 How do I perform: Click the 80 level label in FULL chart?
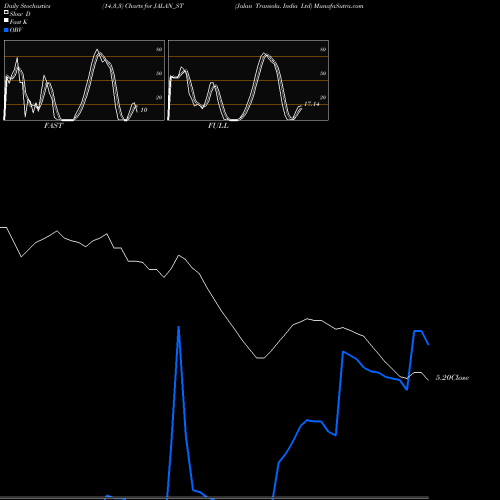click(323, 49)
